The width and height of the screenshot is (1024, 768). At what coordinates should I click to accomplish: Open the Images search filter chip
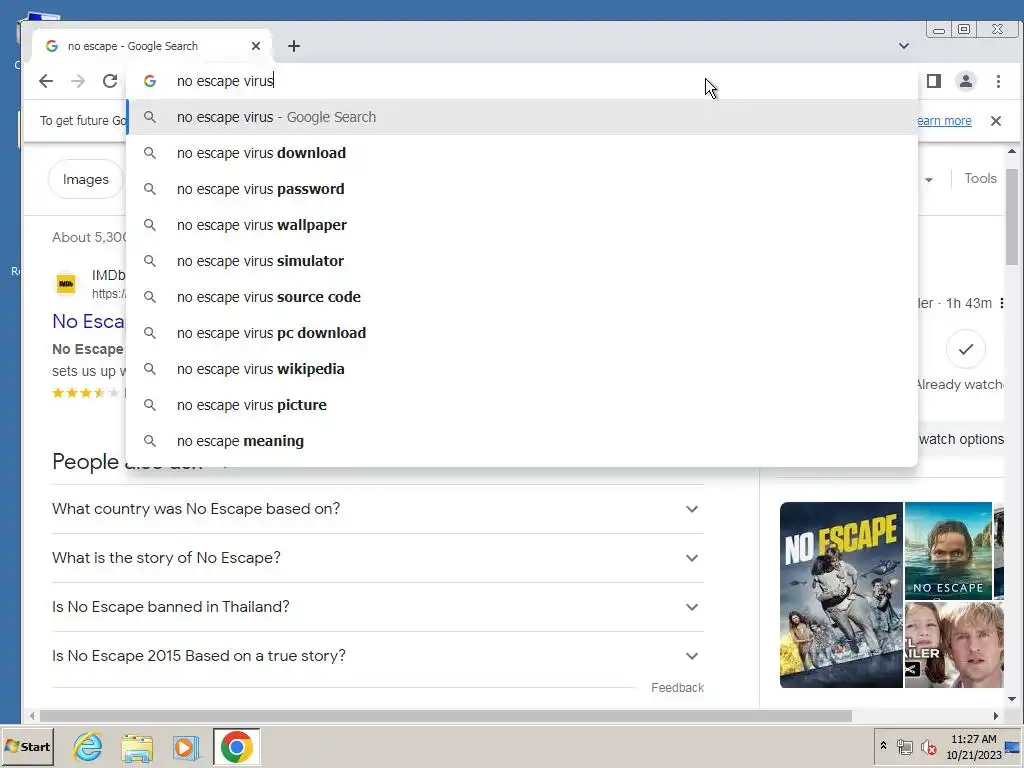point(86,180)
